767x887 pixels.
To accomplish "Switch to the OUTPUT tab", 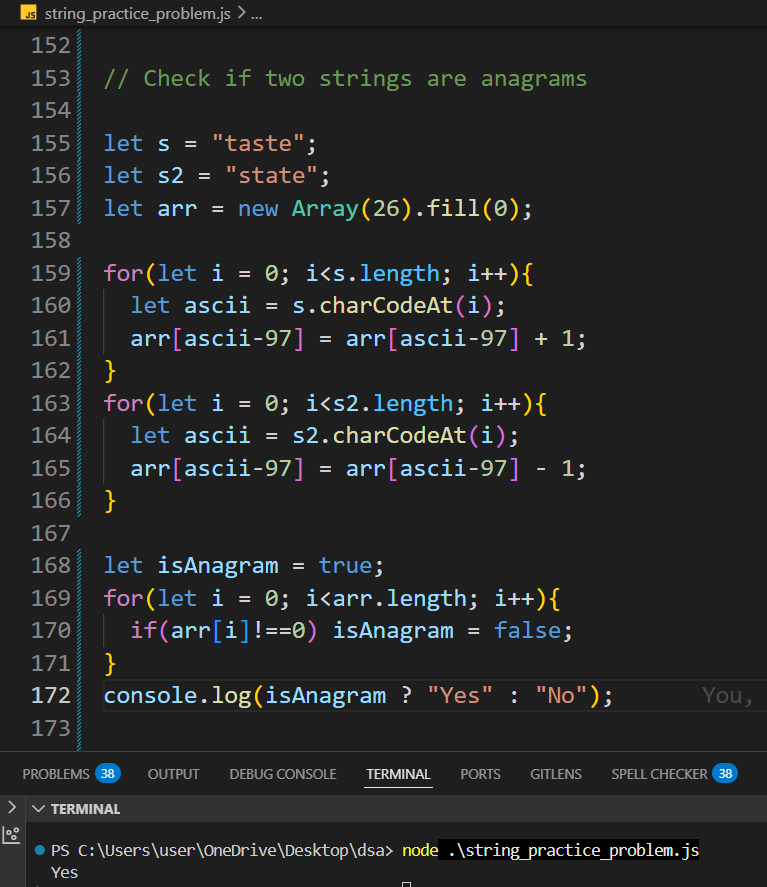I will pyautogui.click(x=174, y=774).
